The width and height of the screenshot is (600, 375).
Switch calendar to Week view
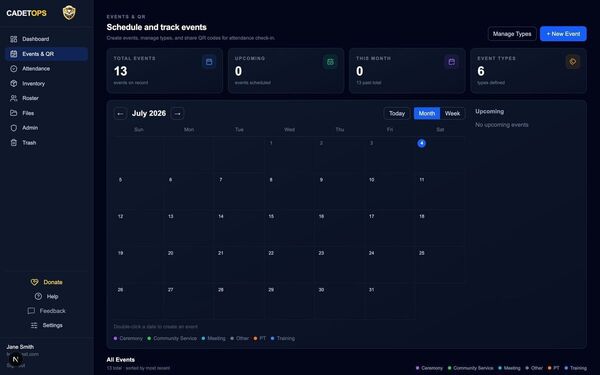[452, 113]
